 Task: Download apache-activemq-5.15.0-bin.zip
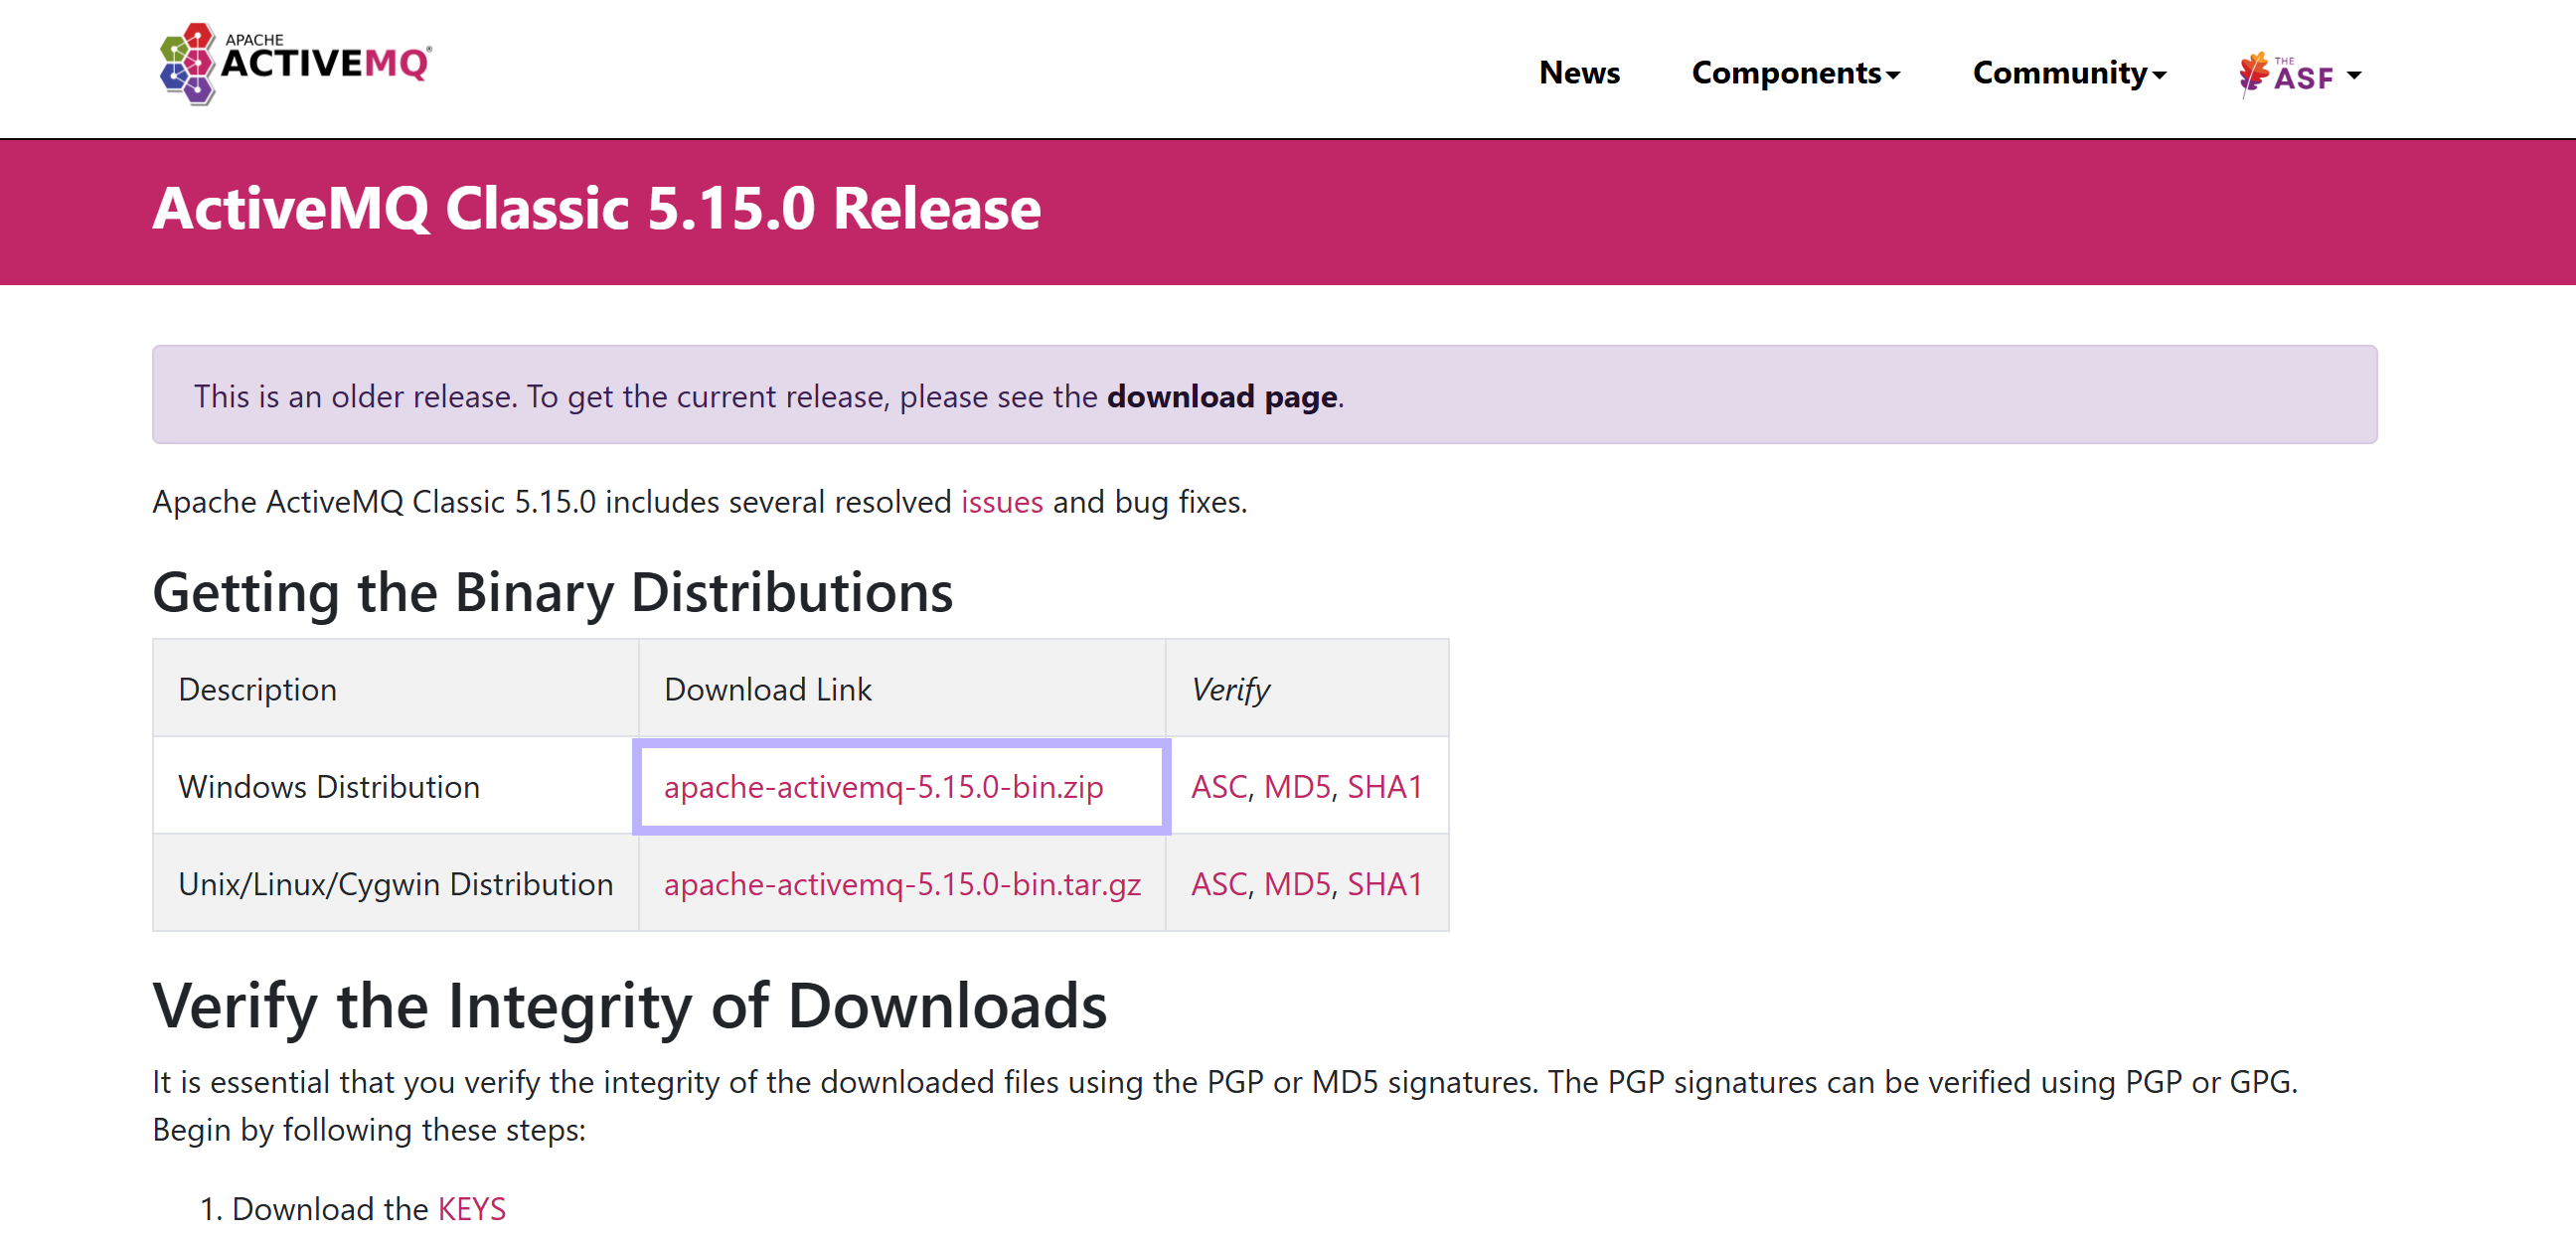883,787
